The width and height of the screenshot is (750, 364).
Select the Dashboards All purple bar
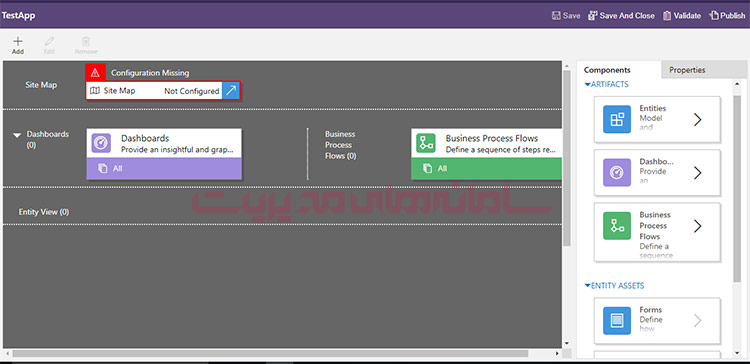click(164, 169)
